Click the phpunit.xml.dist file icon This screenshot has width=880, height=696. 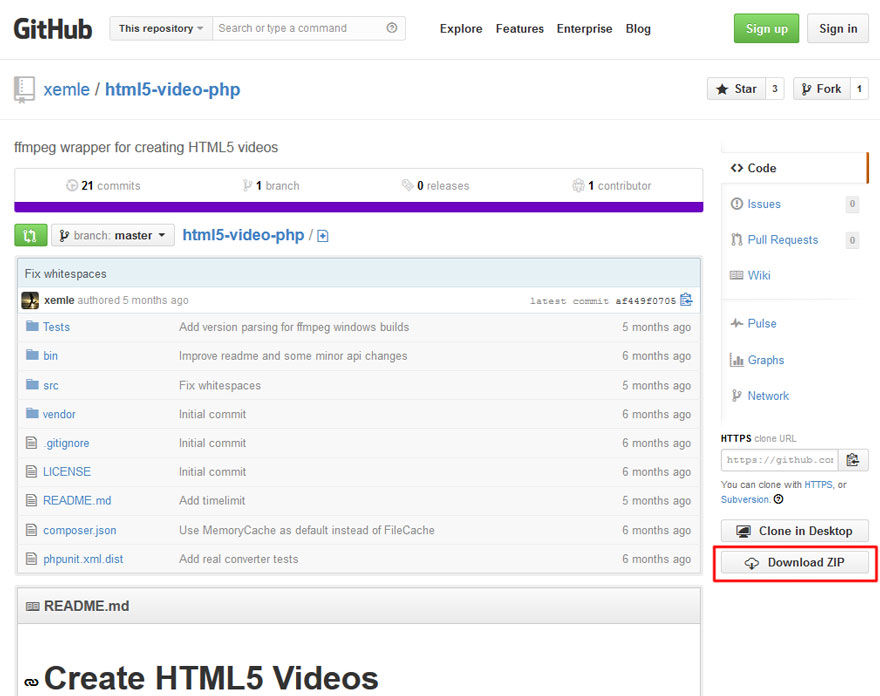pos(31,559)
